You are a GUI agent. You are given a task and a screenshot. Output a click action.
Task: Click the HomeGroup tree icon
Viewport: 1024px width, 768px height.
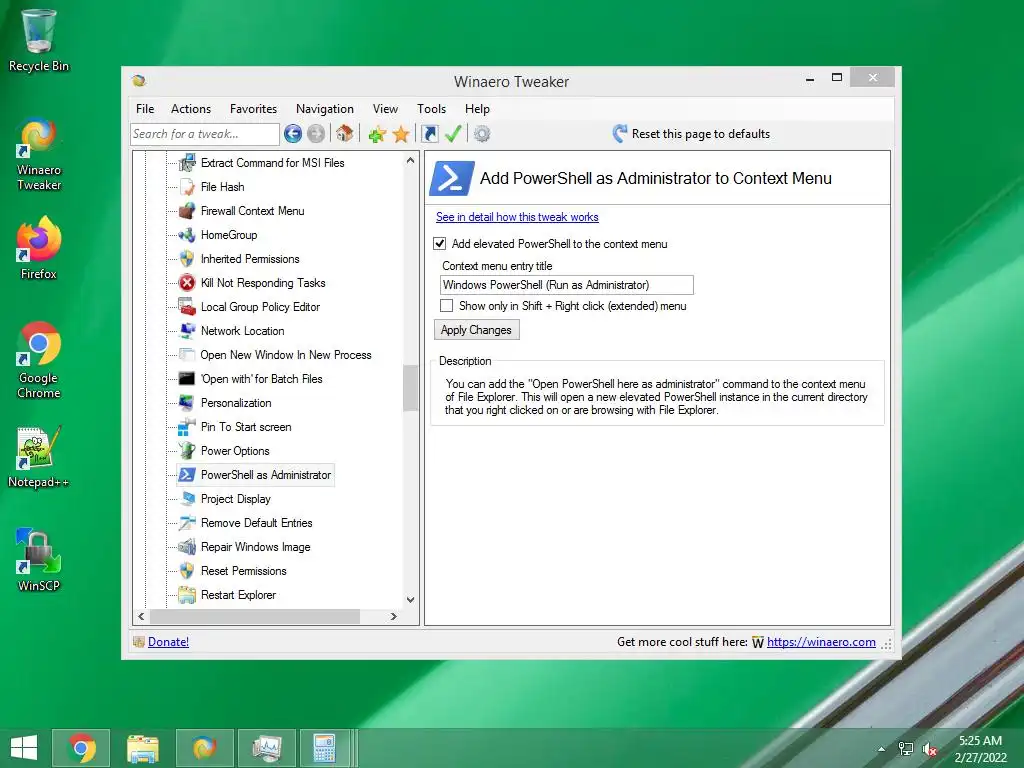click(187, 235)
